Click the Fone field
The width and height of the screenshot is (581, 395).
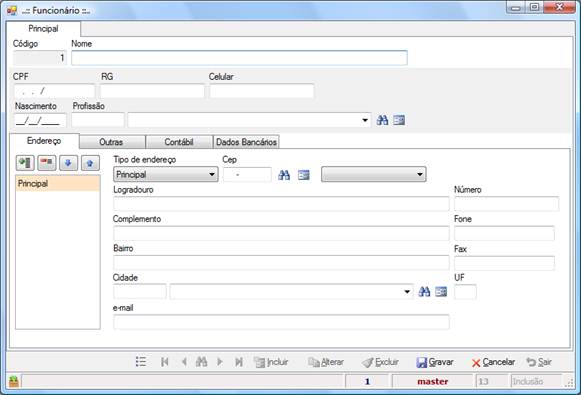coord(504,233)
